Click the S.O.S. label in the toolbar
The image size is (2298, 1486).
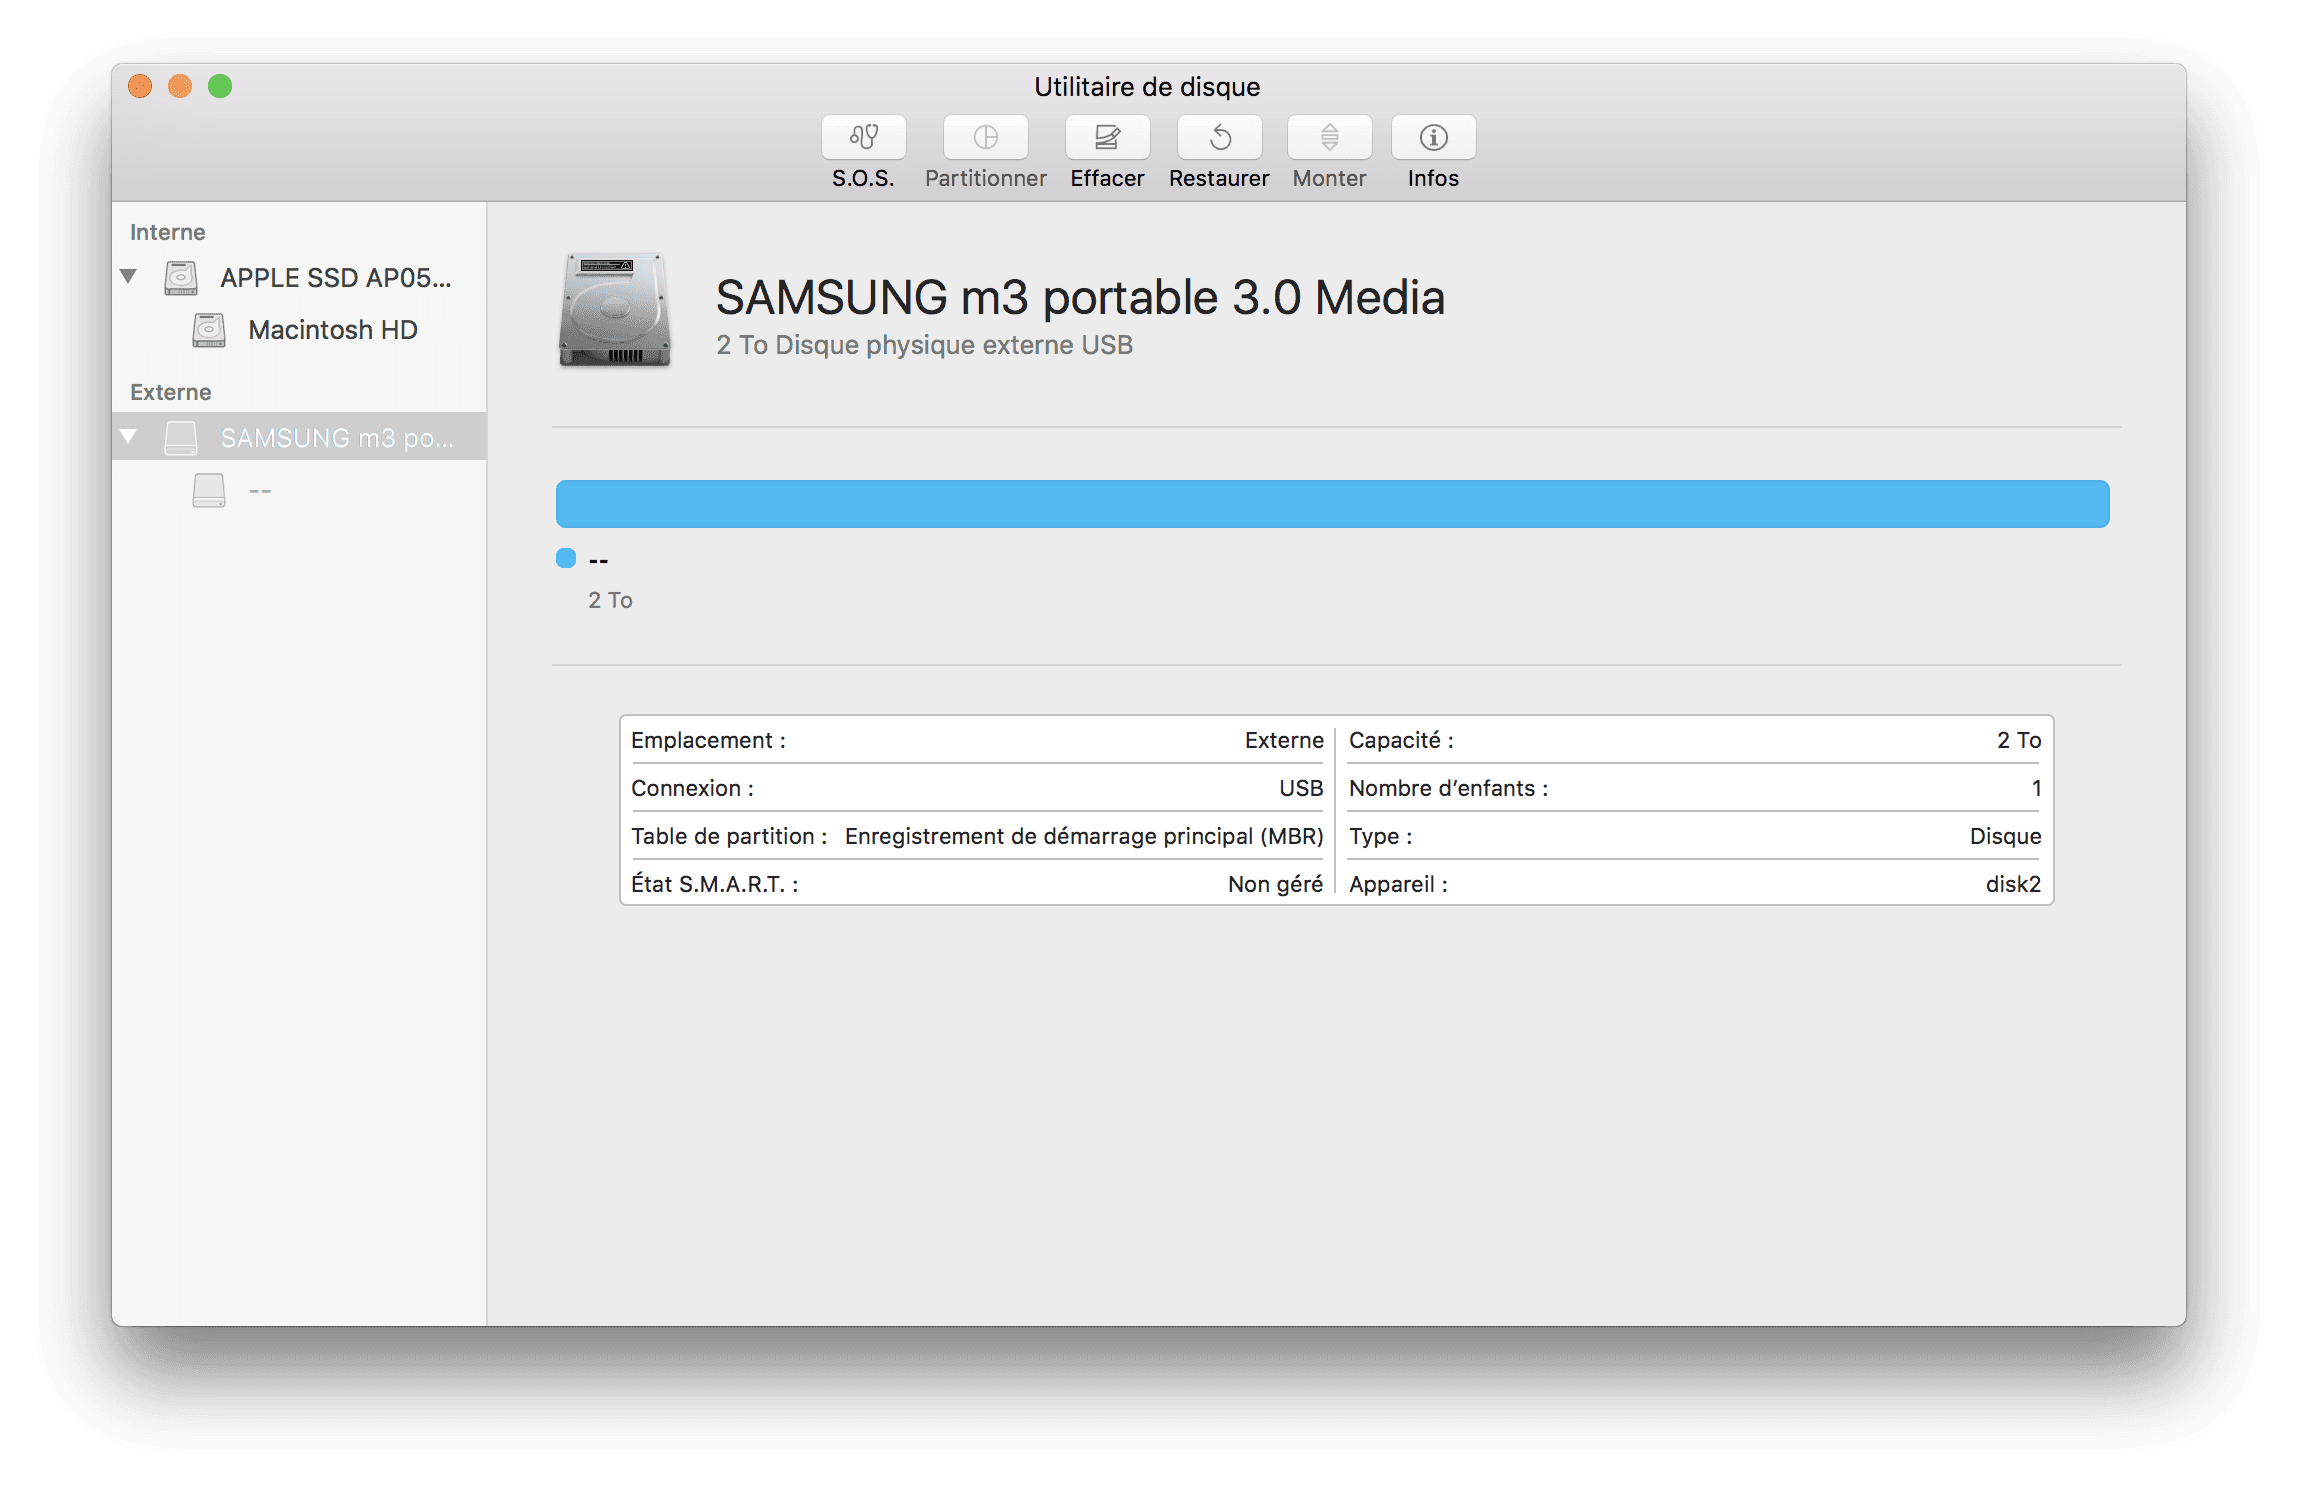863,179
